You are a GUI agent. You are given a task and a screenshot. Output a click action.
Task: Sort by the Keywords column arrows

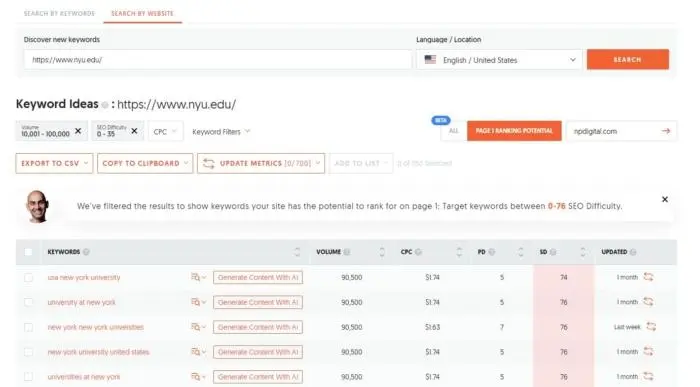[x=297, y=252]
